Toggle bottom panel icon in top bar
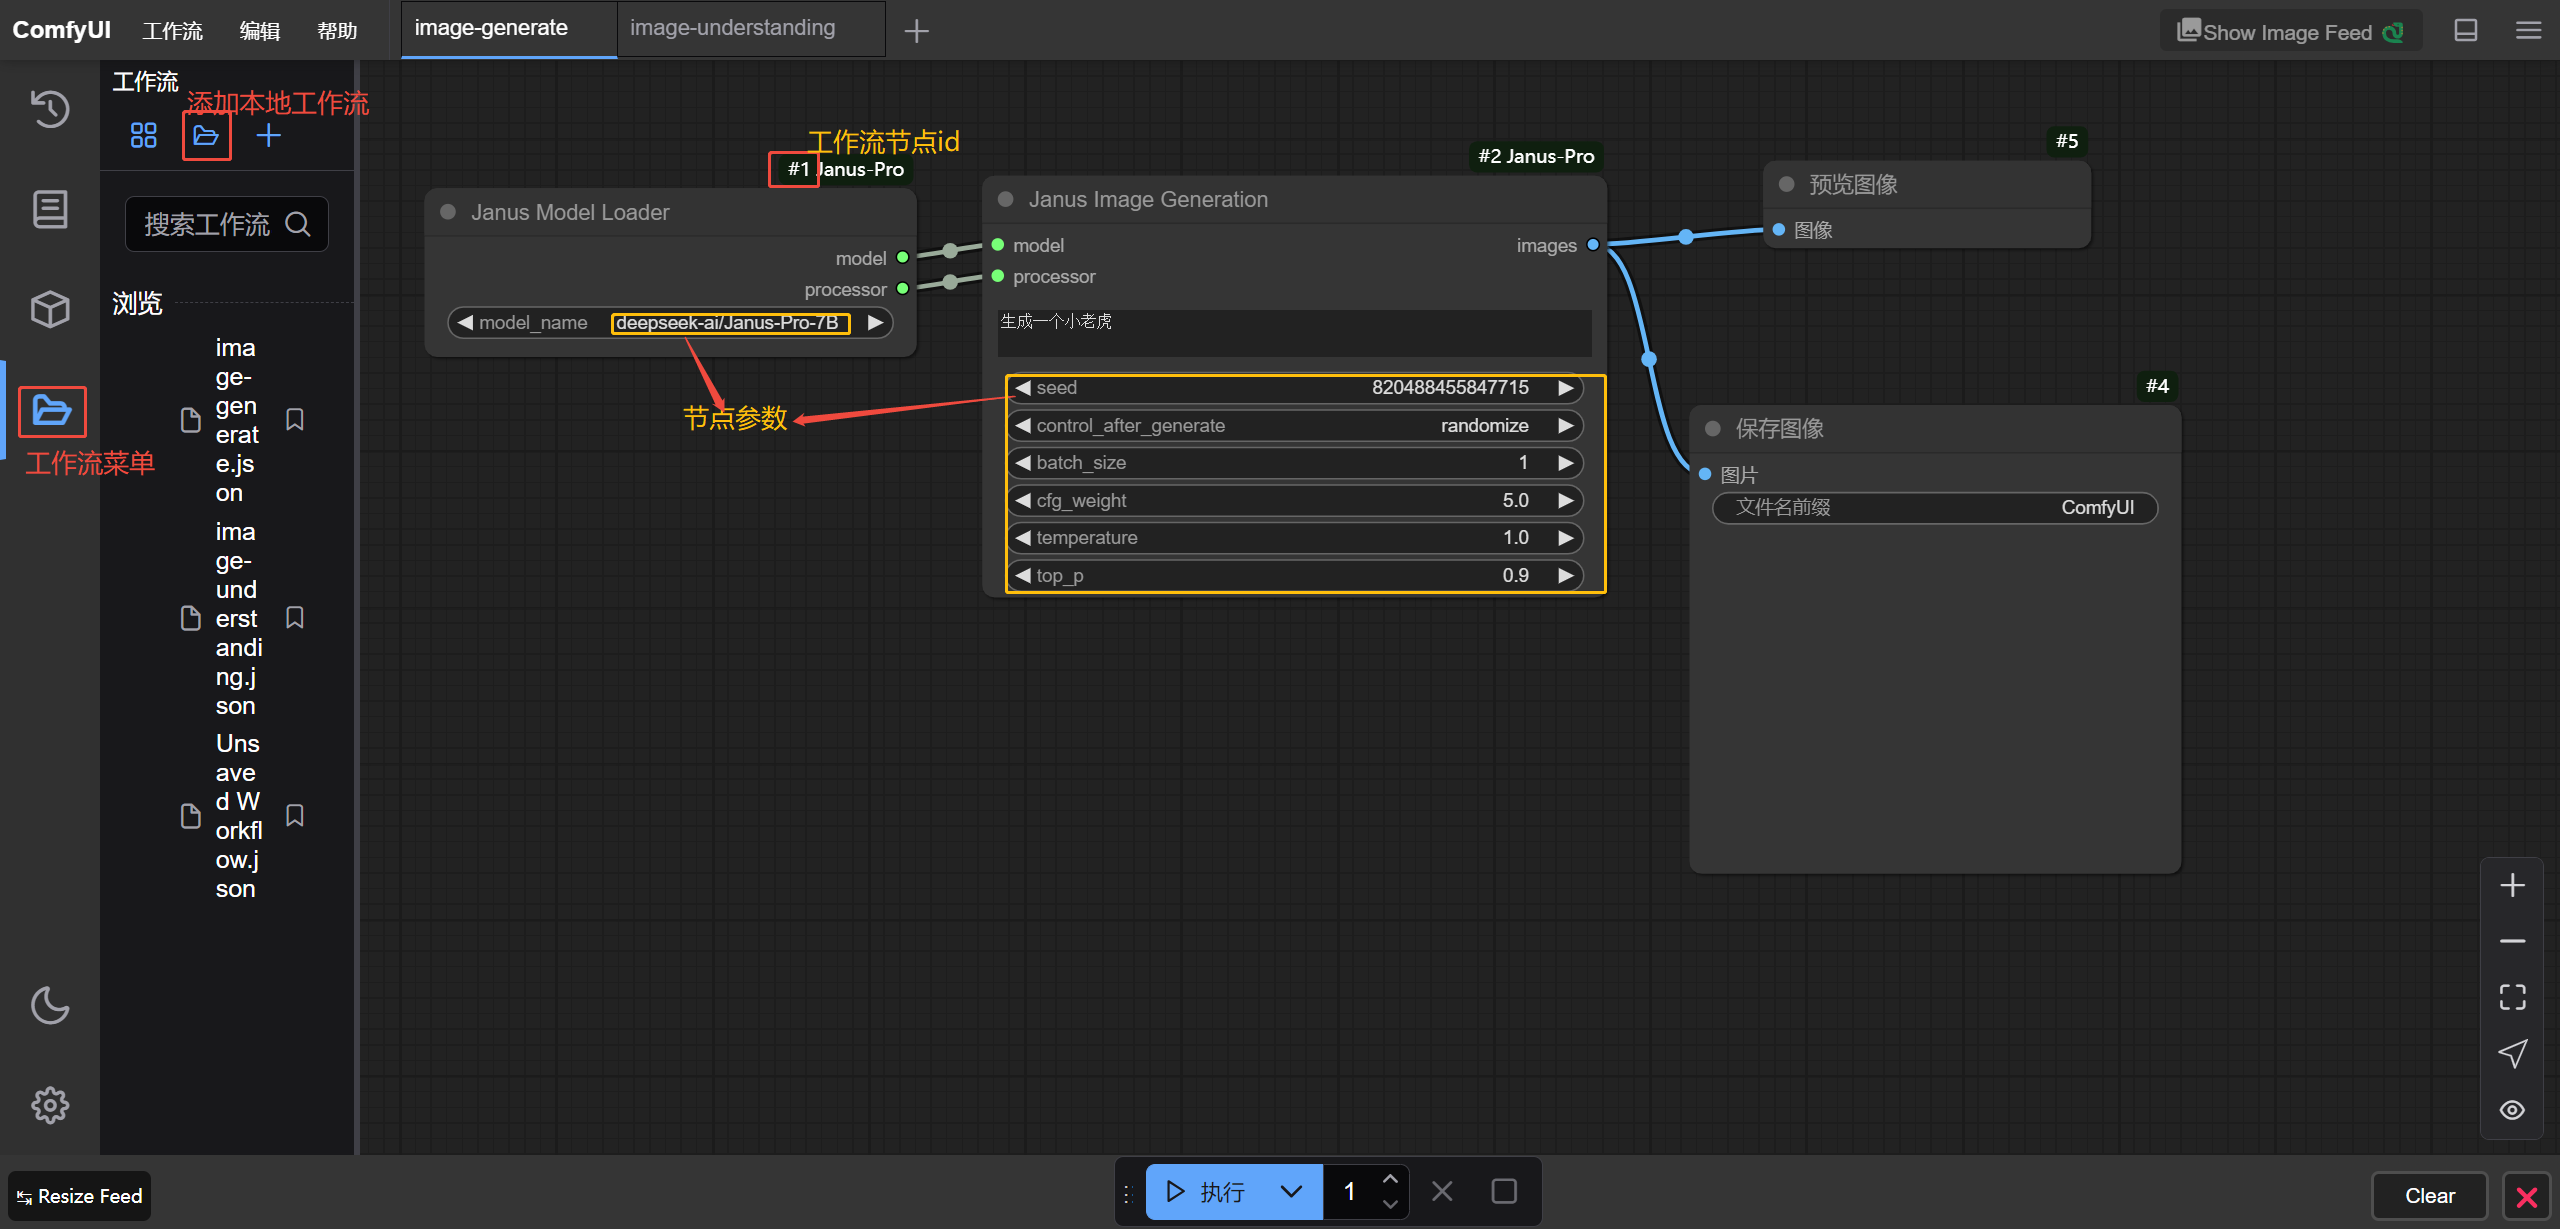 (2465, 31)
